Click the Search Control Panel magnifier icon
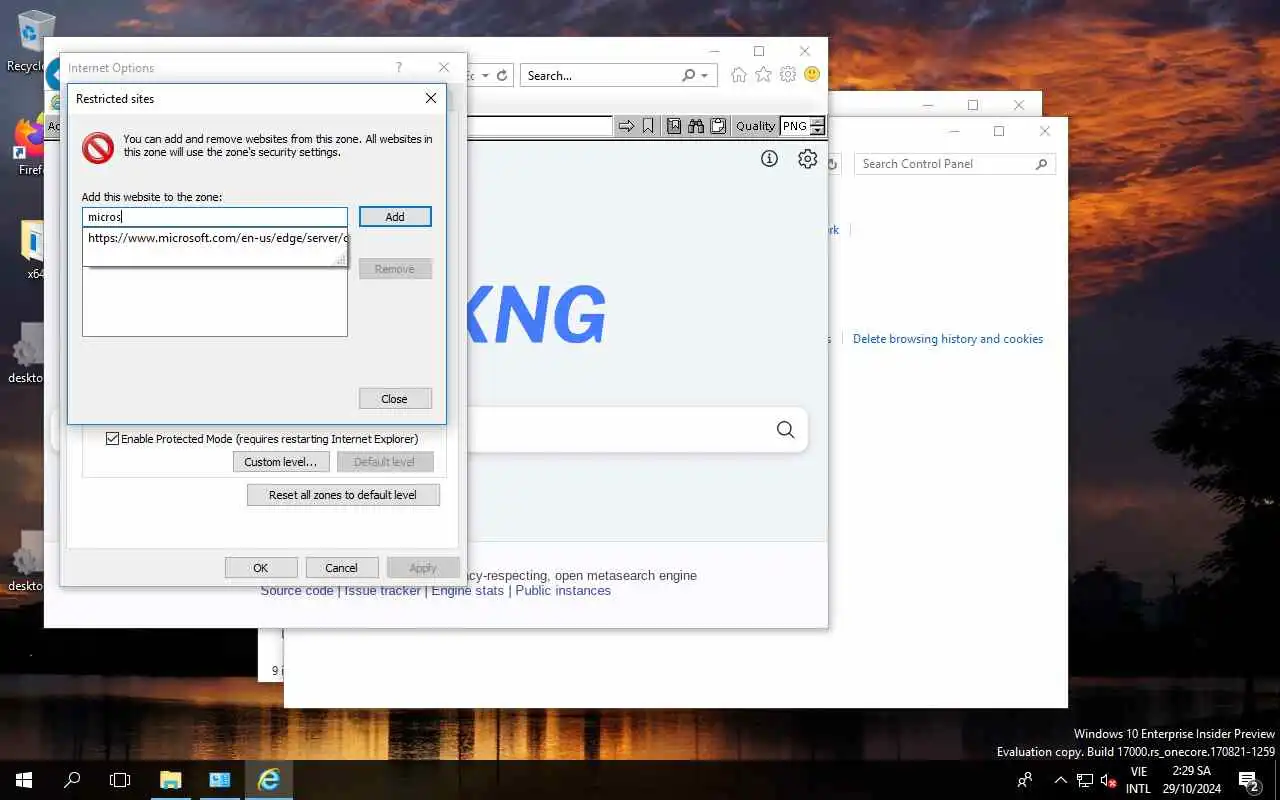 (1041, 164)
